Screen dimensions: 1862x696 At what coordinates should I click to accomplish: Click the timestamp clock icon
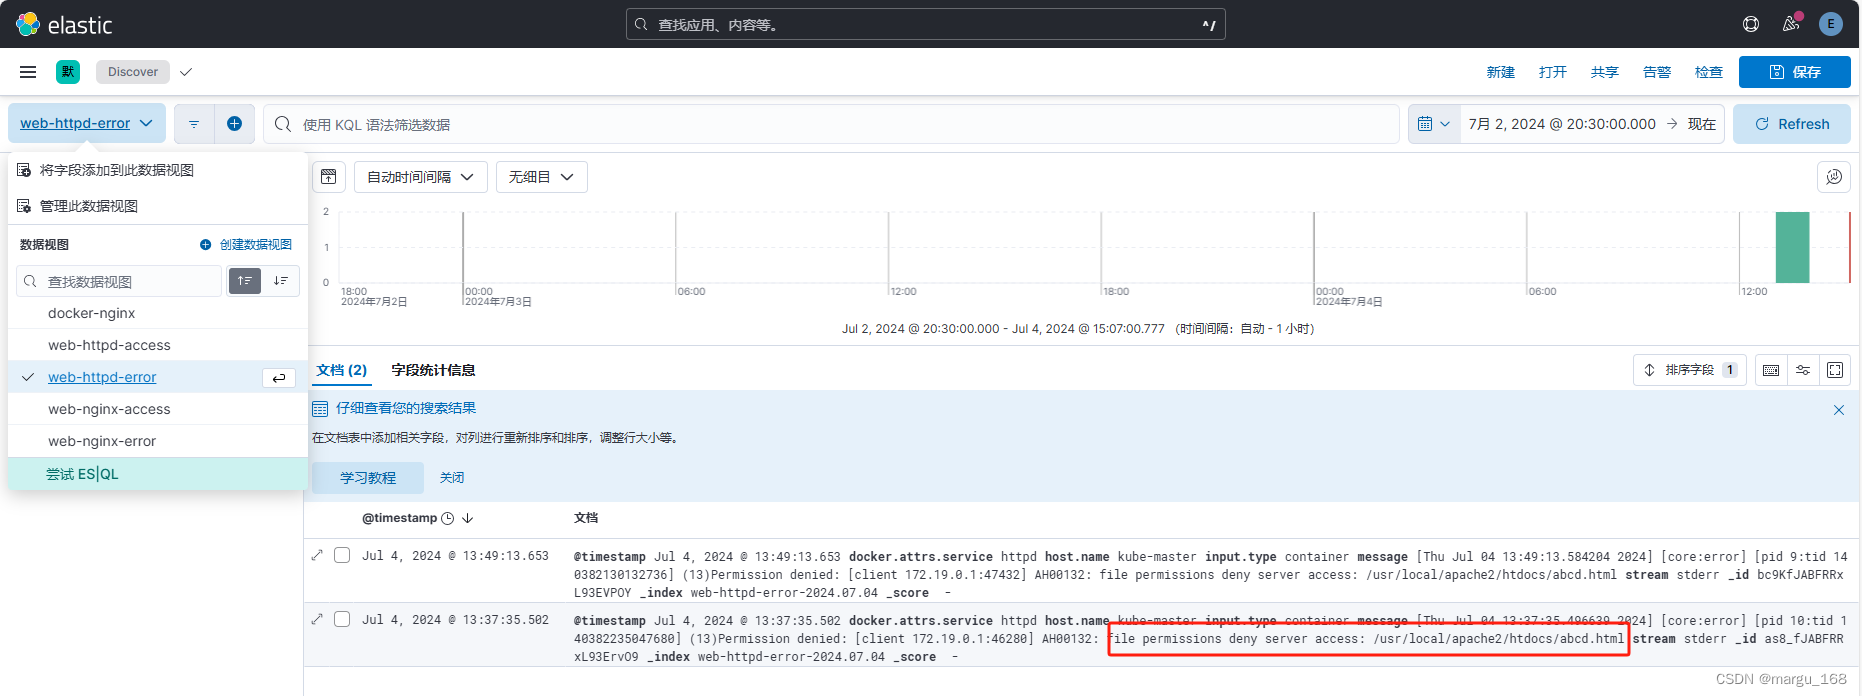pyautogui.click(x=448, y=518)
